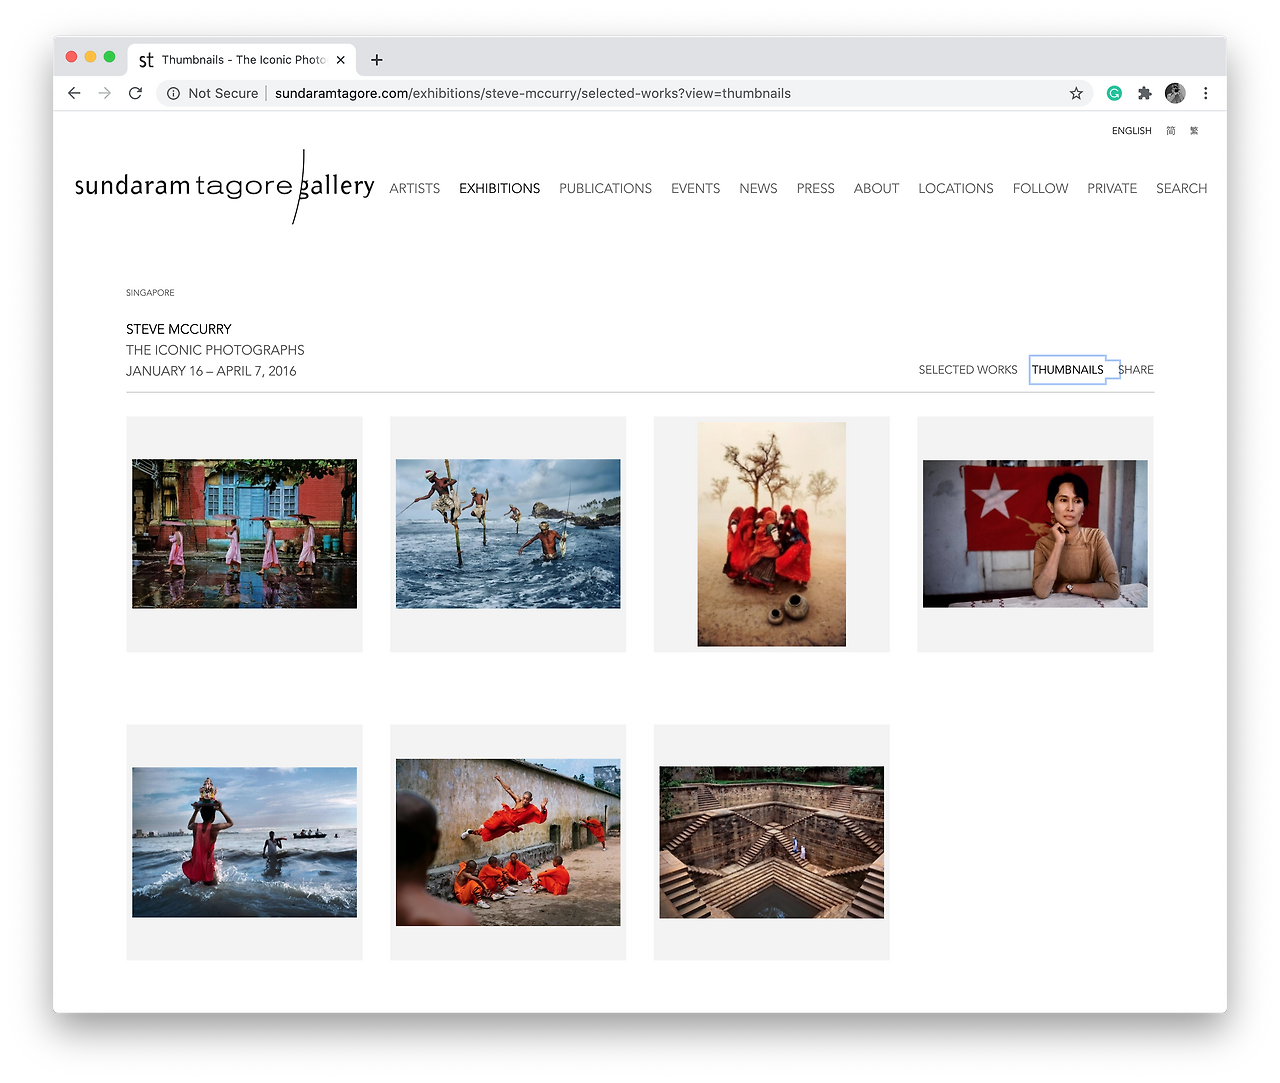
Task: Open the About page
Action: point(877,188)
